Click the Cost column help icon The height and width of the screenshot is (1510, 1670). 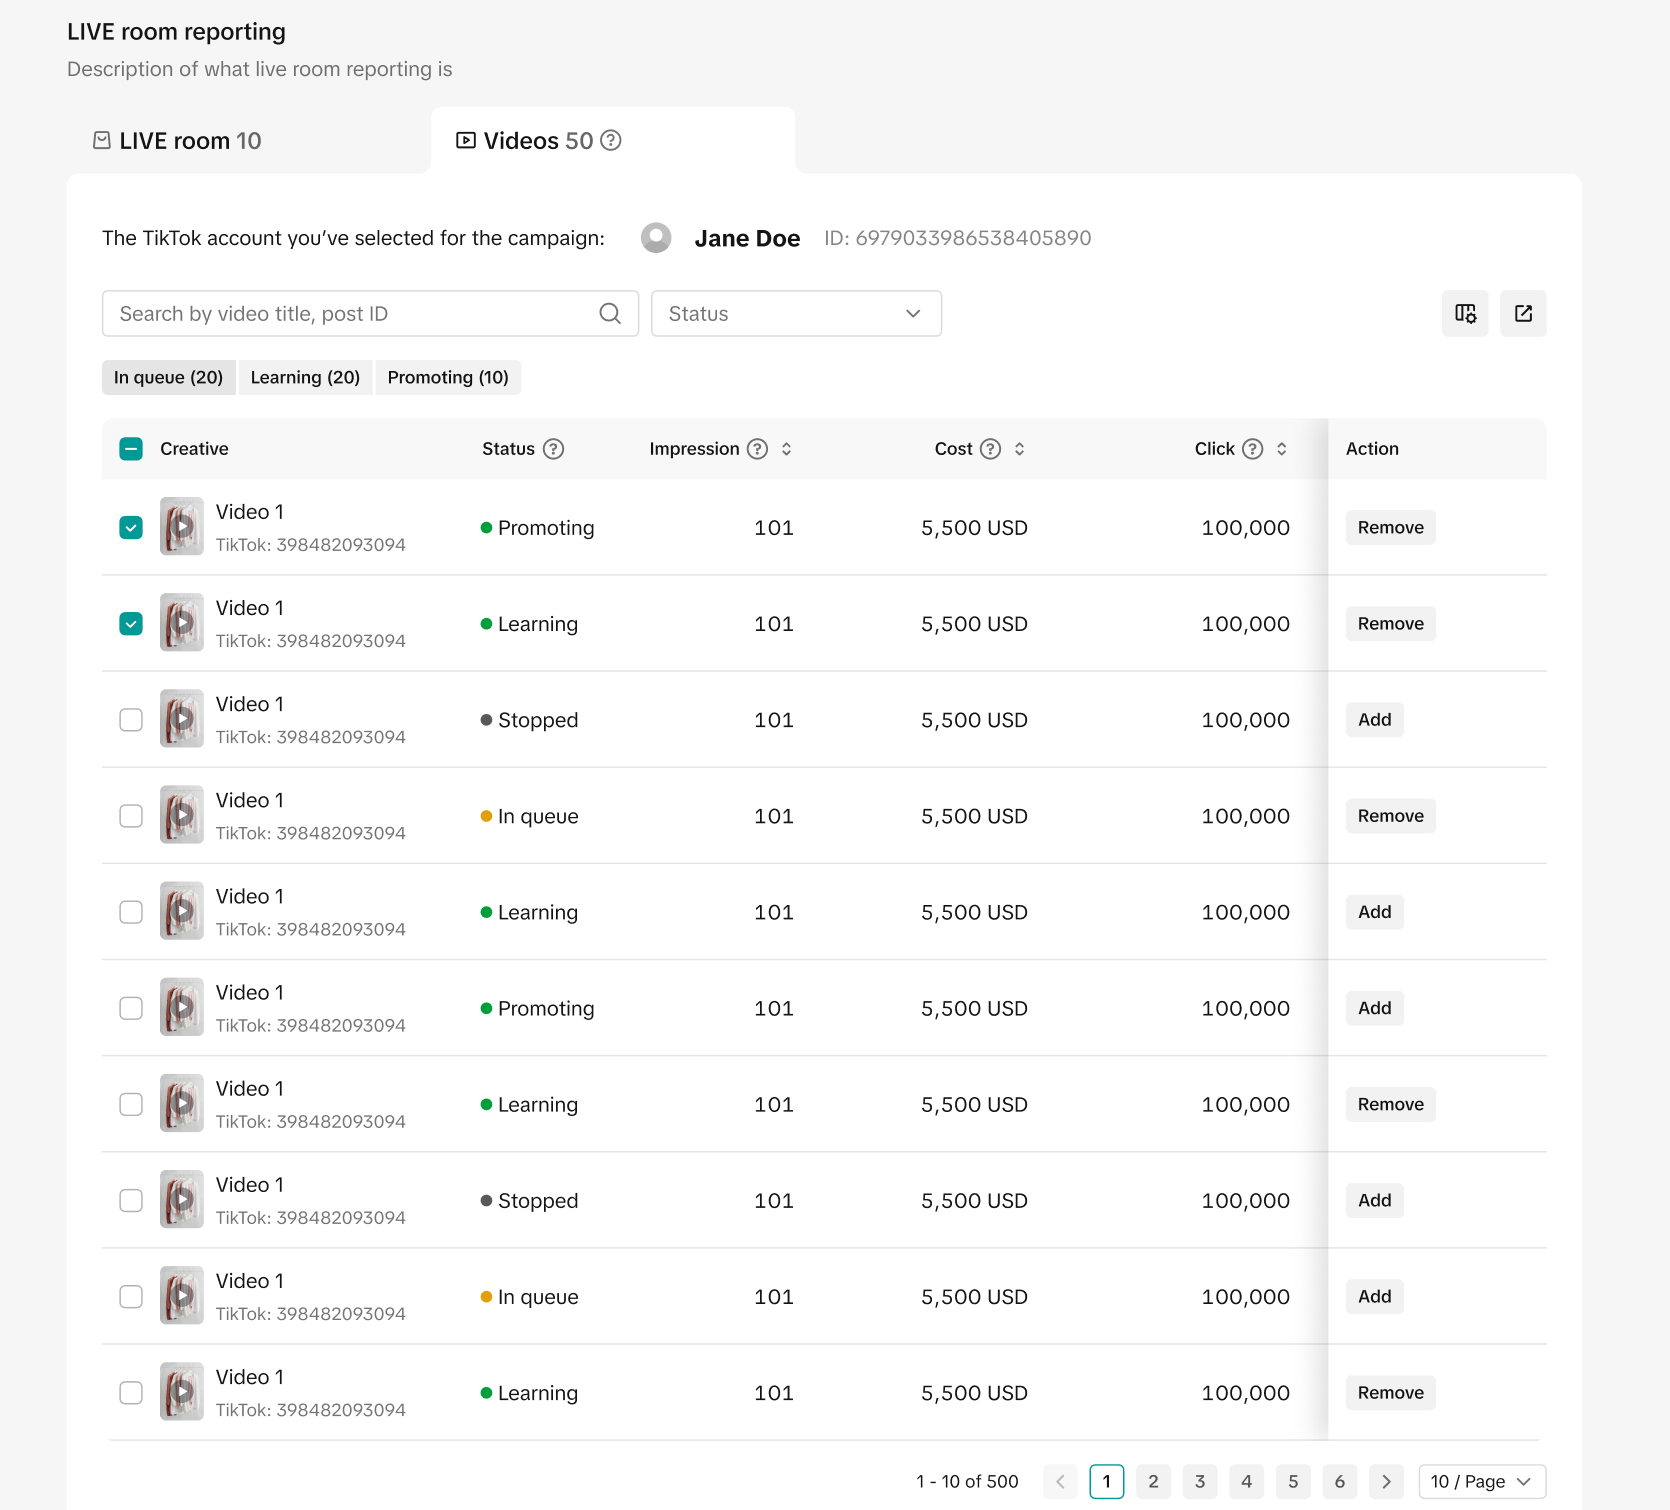pos(990,449)
